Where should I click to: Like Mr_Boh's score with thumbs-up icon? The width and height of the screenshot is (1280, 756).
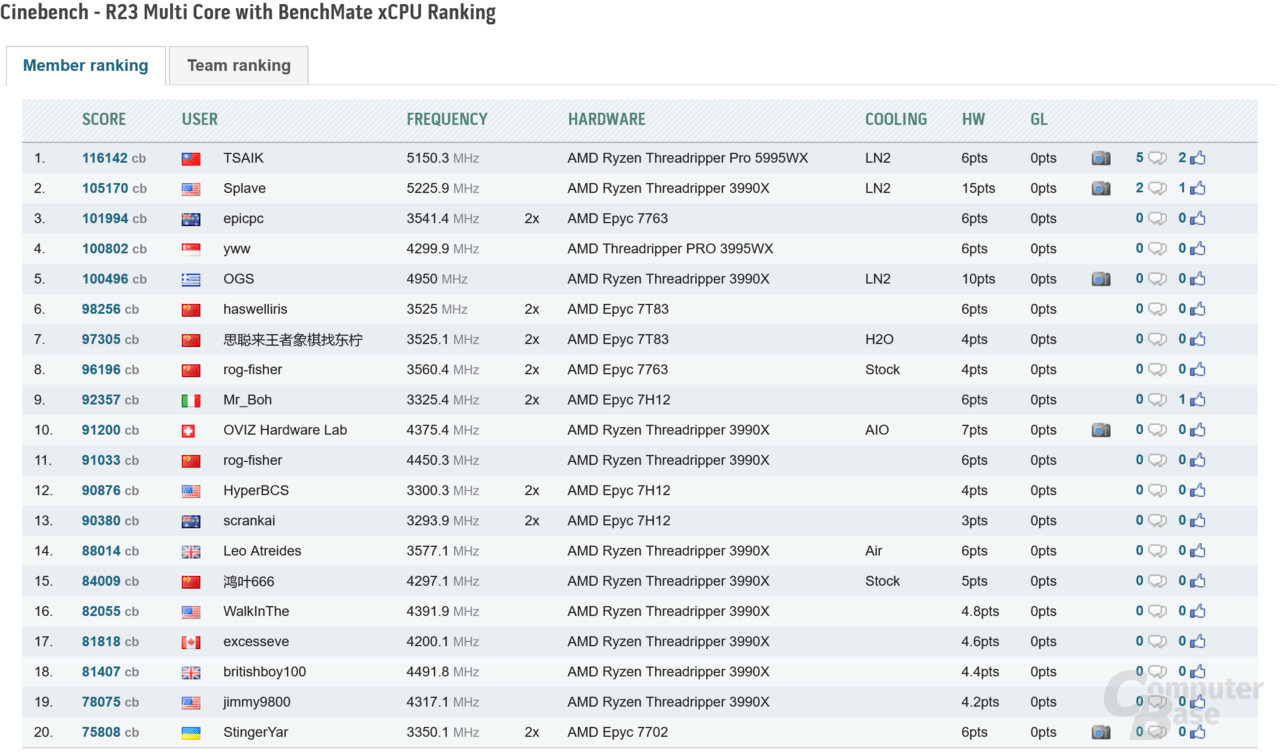(x=1198, y=399)
